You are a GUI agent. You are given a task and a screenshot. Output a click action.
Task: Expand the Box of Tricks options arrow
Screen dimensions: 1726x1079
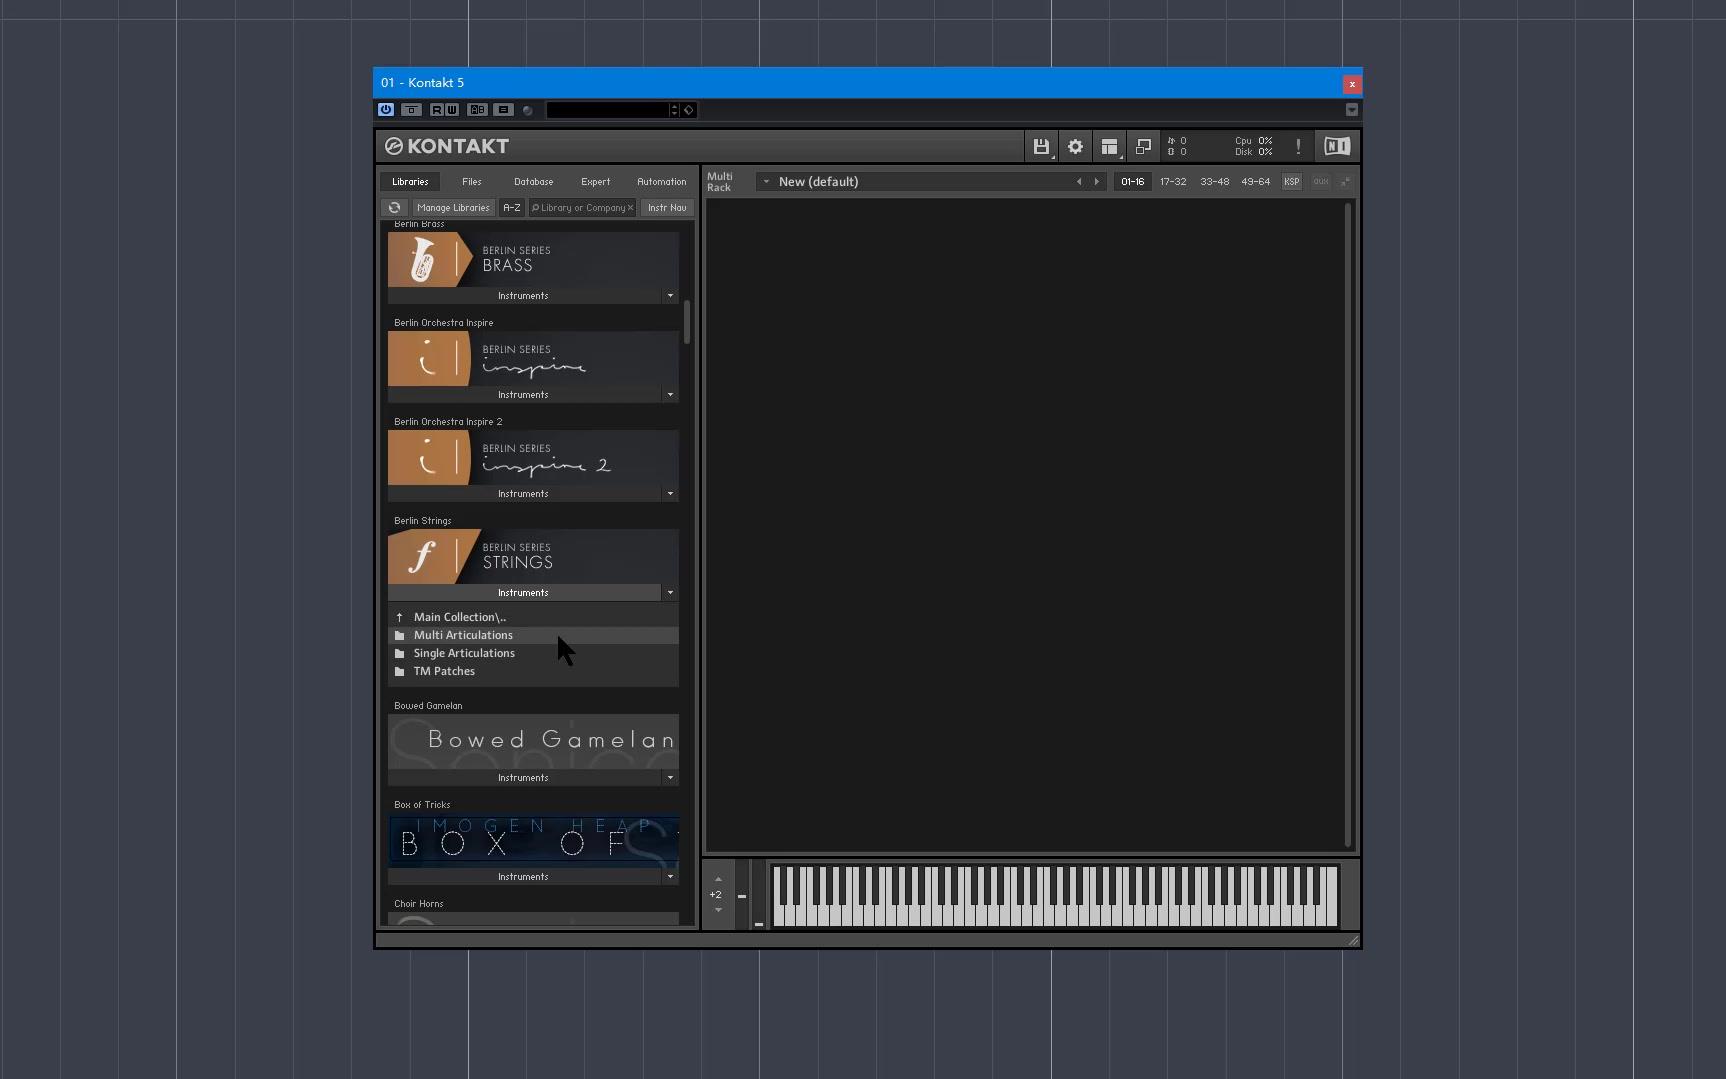tap(670, 877)
